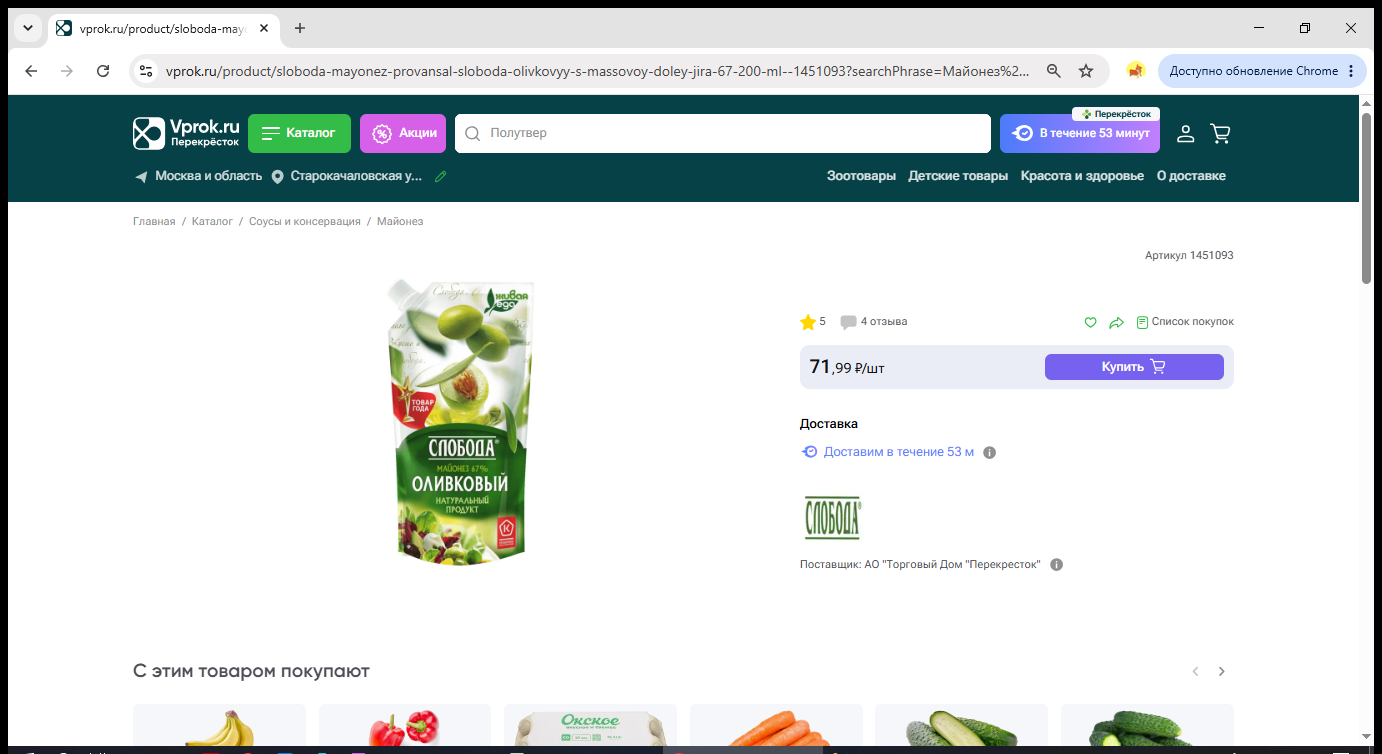Open the browser extension icon

pyautogui.click(x=1135, y=71)
